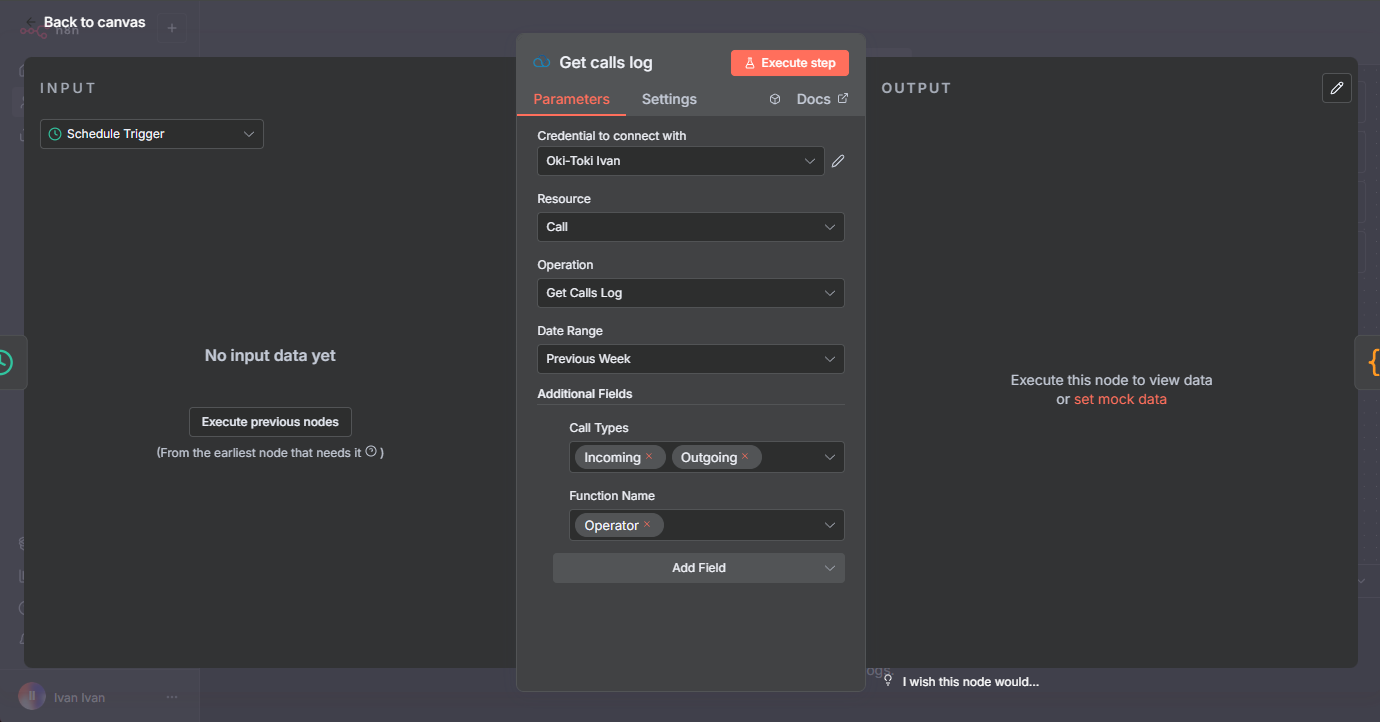Remove the Incoming call type tag
This screenshot has height=722, width=1380.
(649, 457)
